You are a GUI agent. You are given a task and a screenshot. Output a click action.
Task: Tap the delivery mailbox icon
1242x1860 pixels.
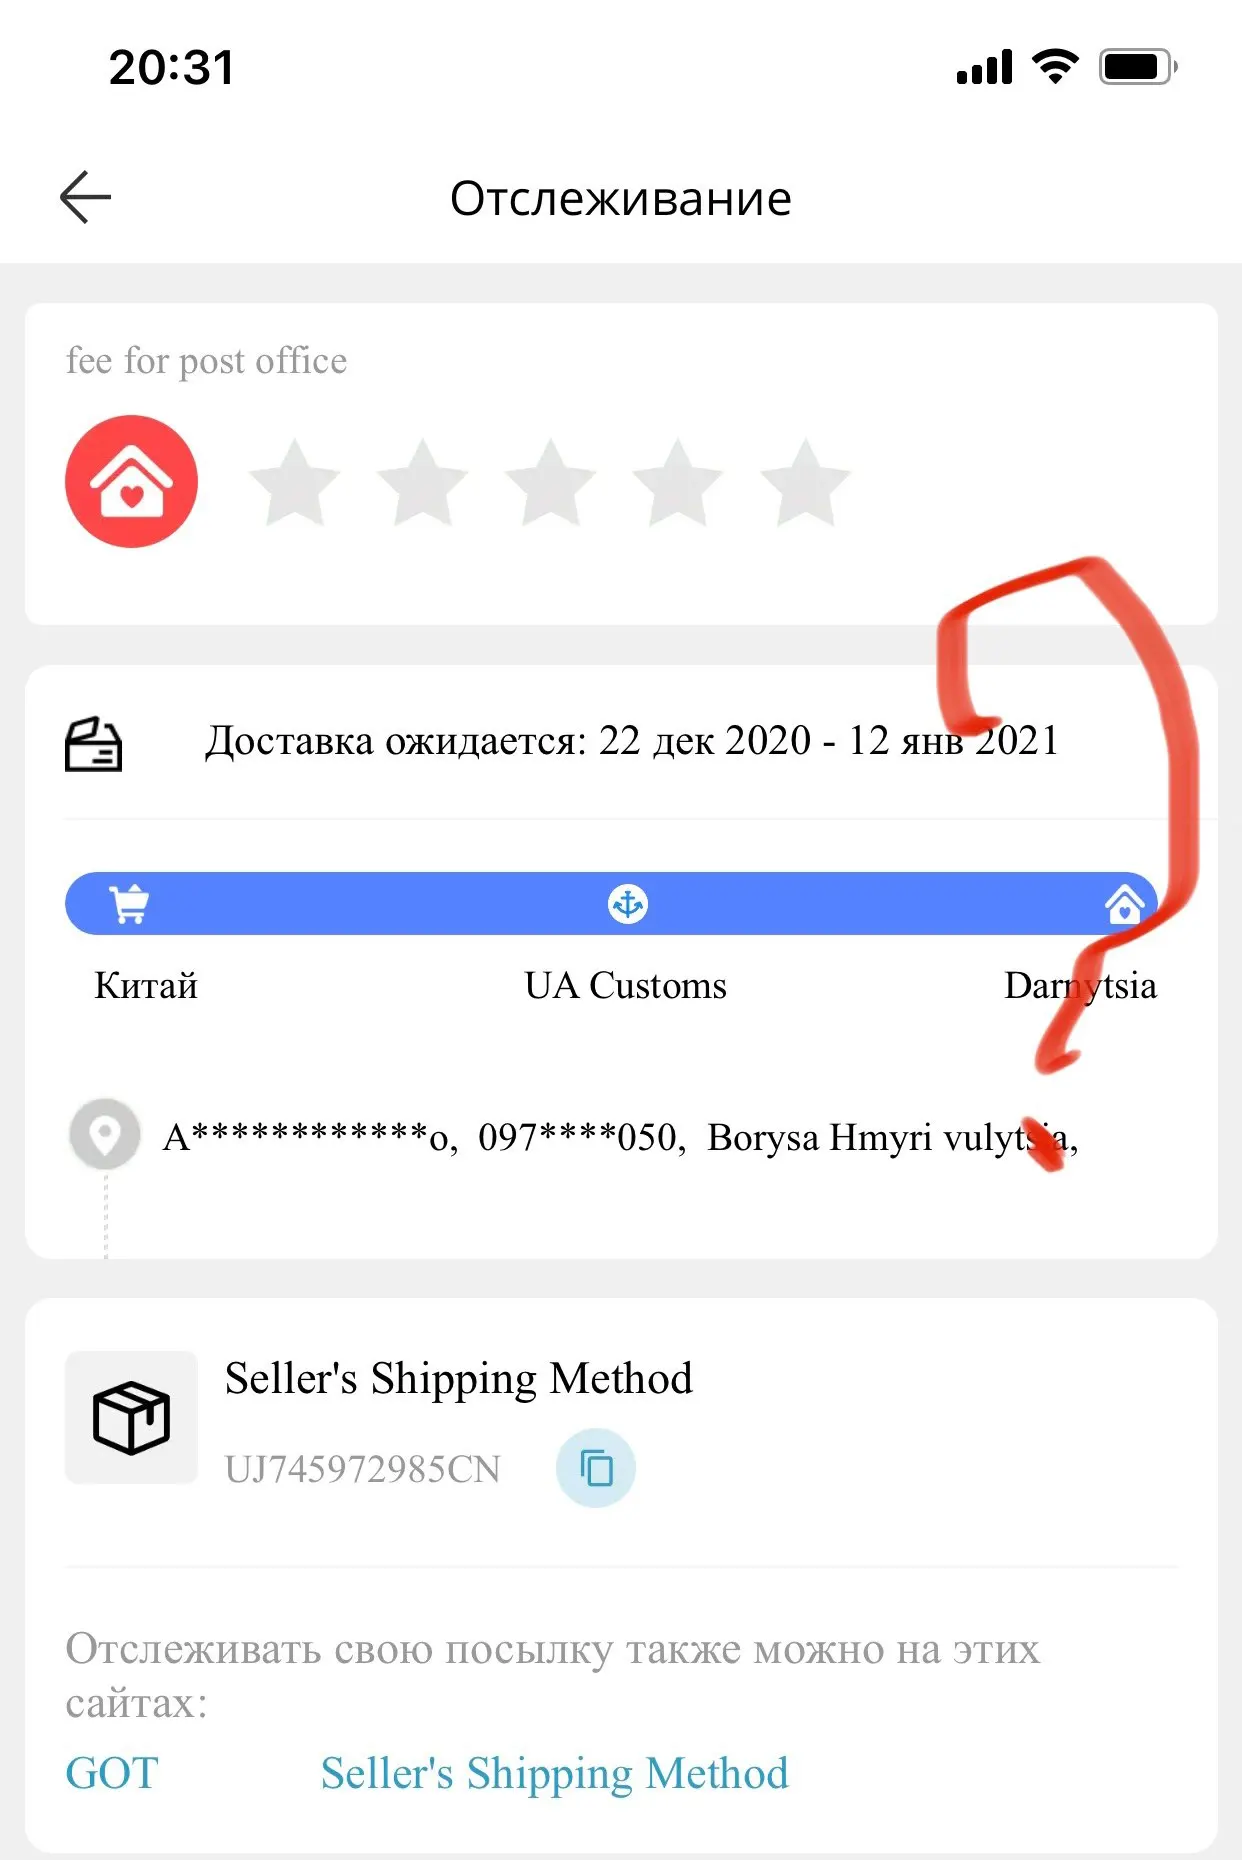pyautogui.click(x=93, y=744)
